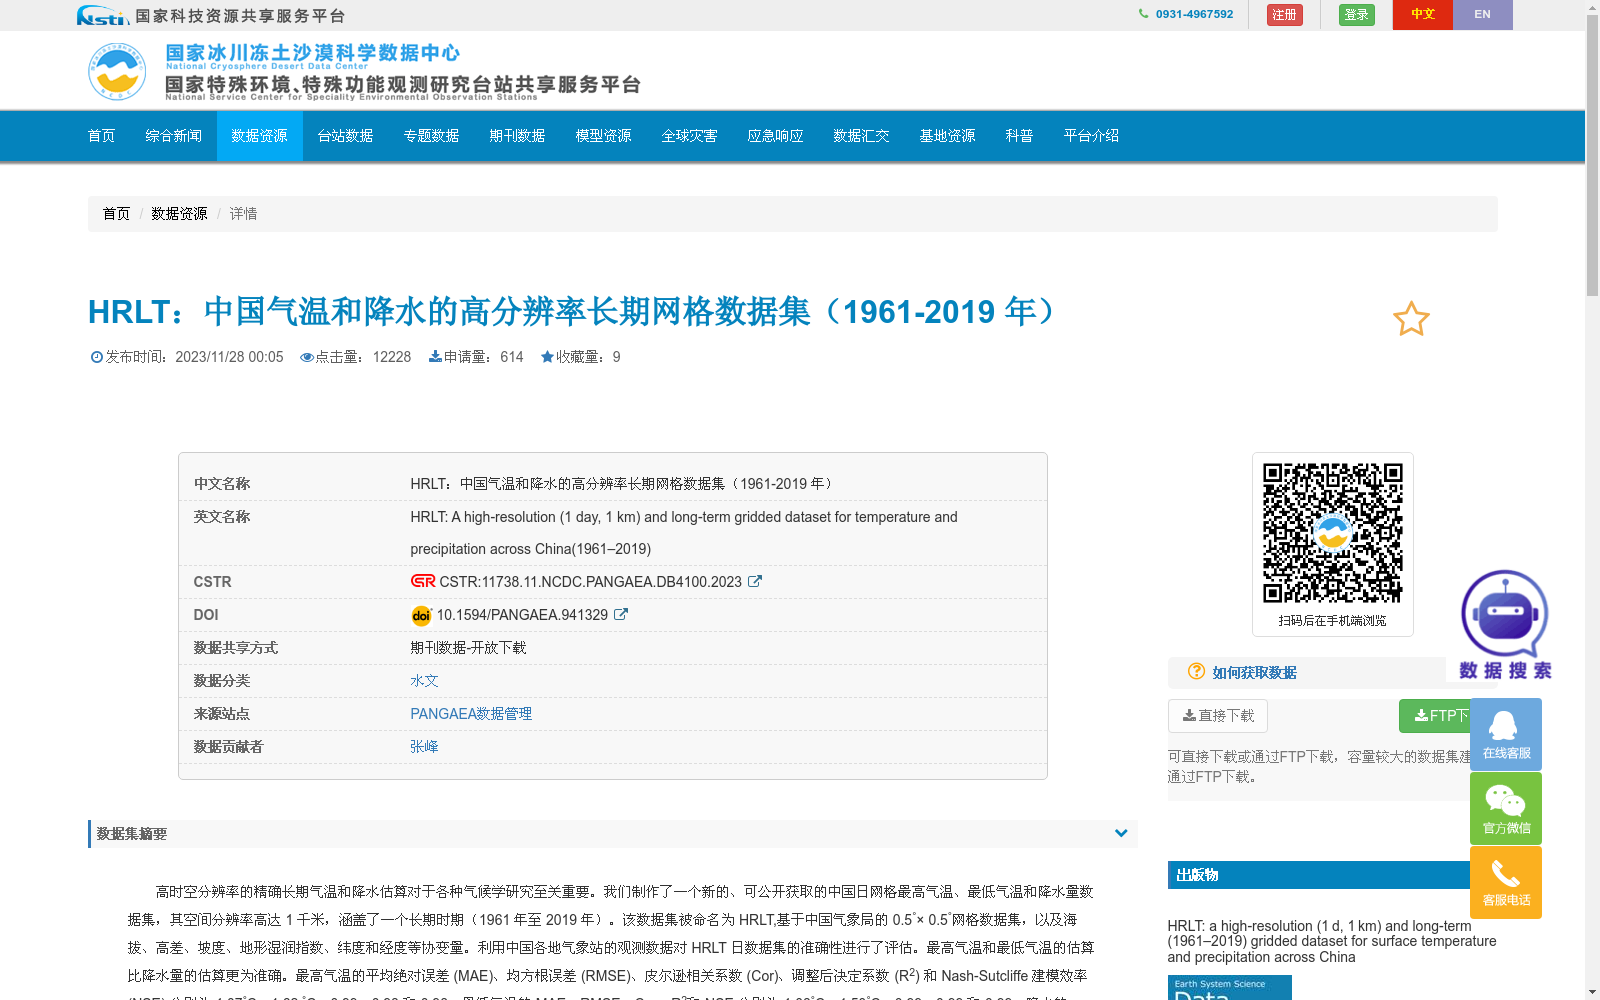The width and height of the screenshot is (1600, 1000).
Task: Click the NSTI logo in top bar
Action: (x=103, y=15)
